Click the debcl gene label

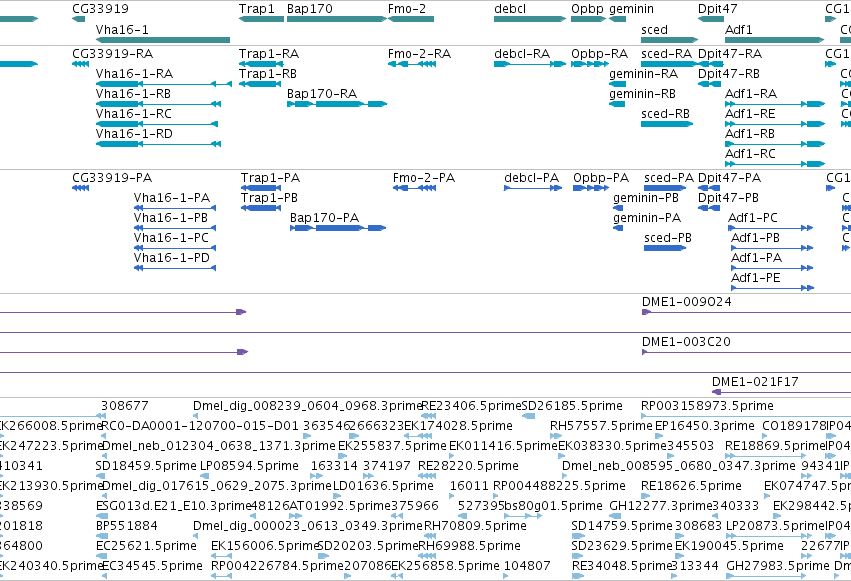coord(510,9)
